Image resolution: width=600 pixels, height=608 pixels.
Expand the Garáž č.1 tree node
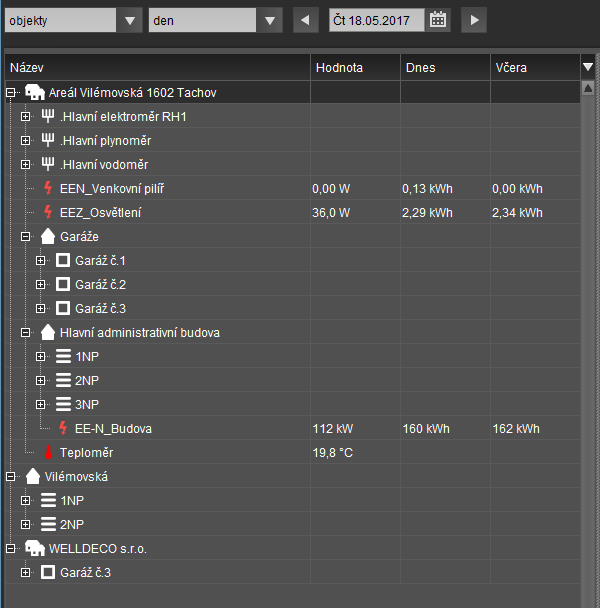pyautogui.click(x=41, y=261)
